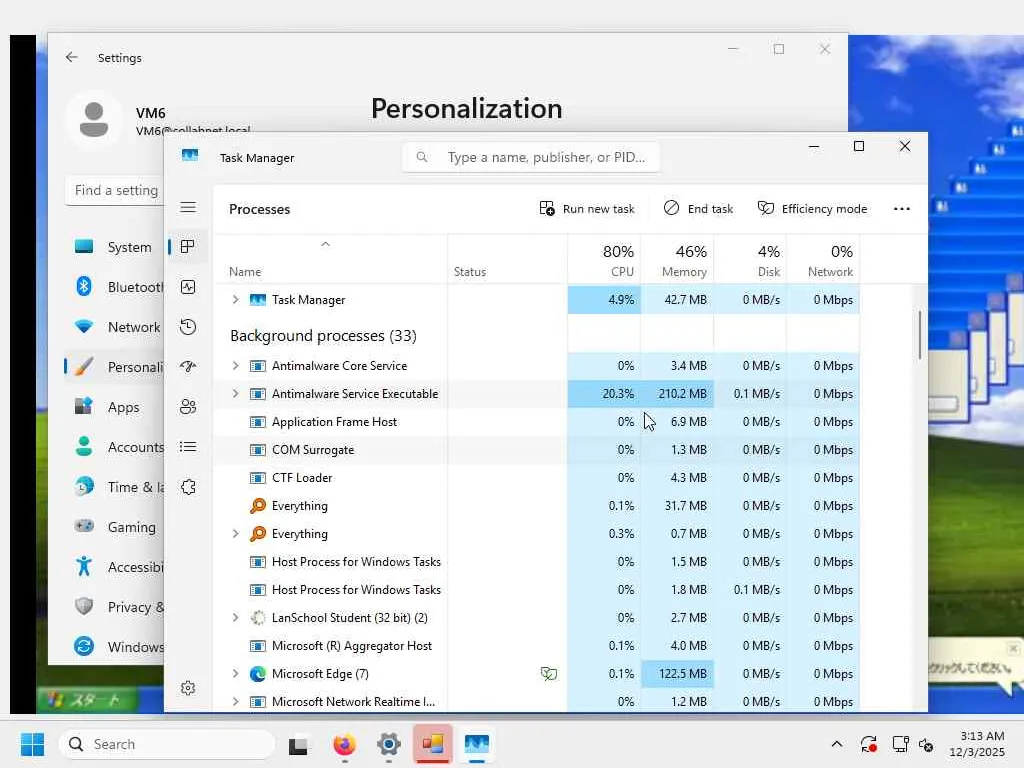The image size is (1024, 768).
Task: Open the Services page icon
Action: tap(188, 487)
